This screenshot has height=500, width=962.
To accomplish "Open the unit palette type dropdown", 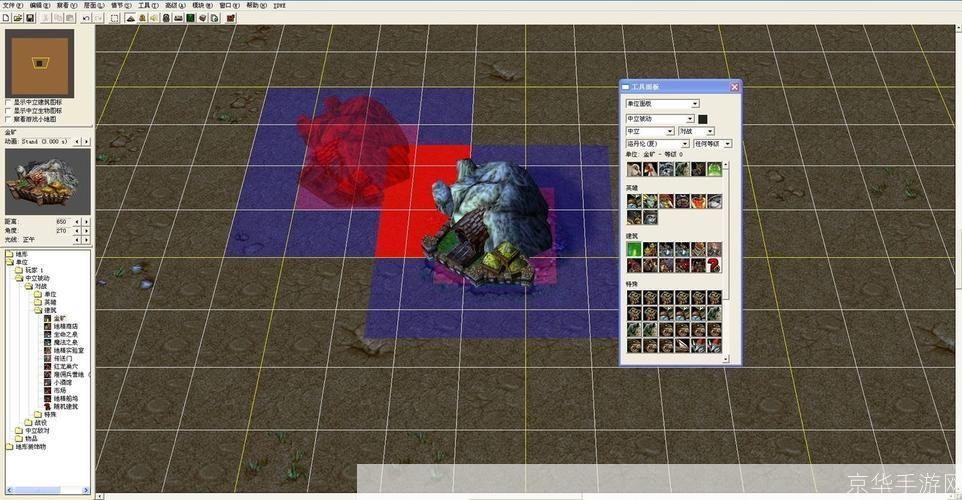I will click(x=662, y=104).
